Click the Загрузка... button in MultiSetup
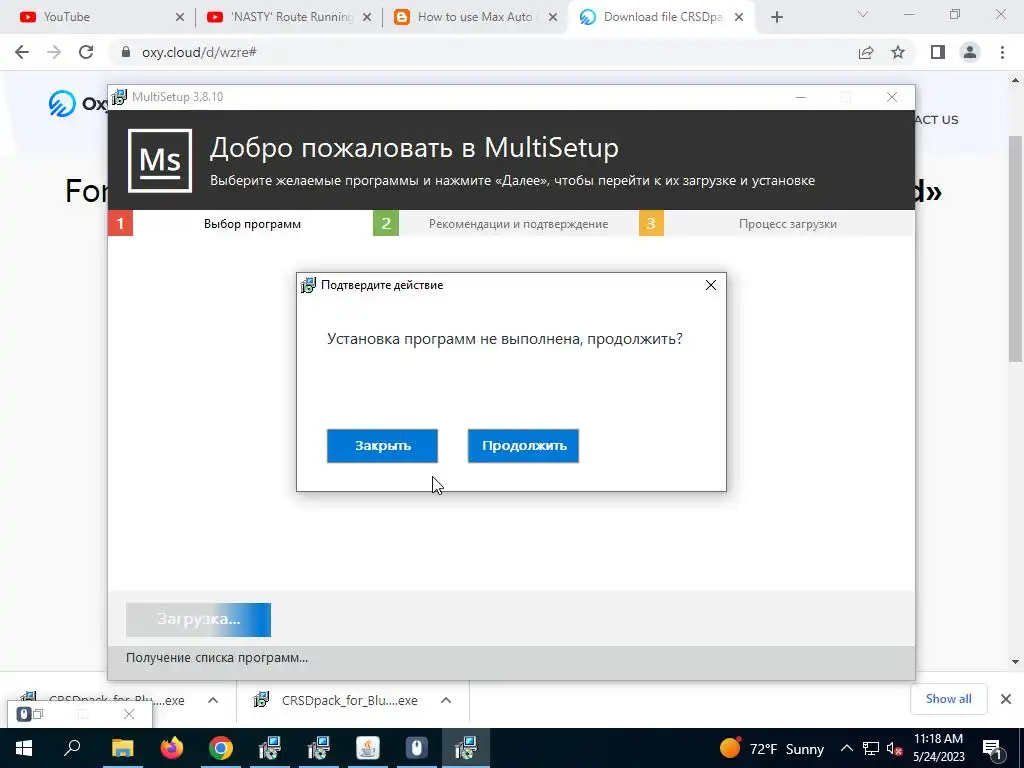This screenshot has width=1024, height=768. (199, 620)
